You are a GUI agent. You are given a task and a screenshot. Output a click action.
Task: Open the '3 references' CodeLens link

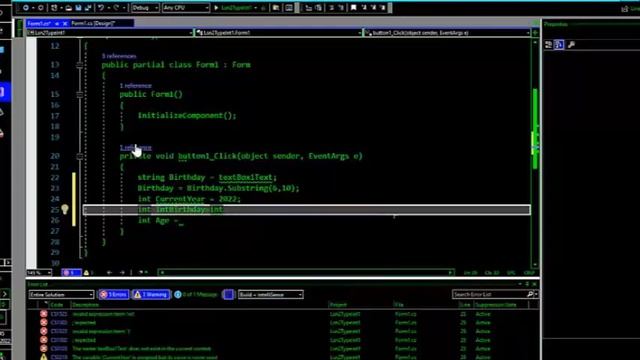(119, 56)
